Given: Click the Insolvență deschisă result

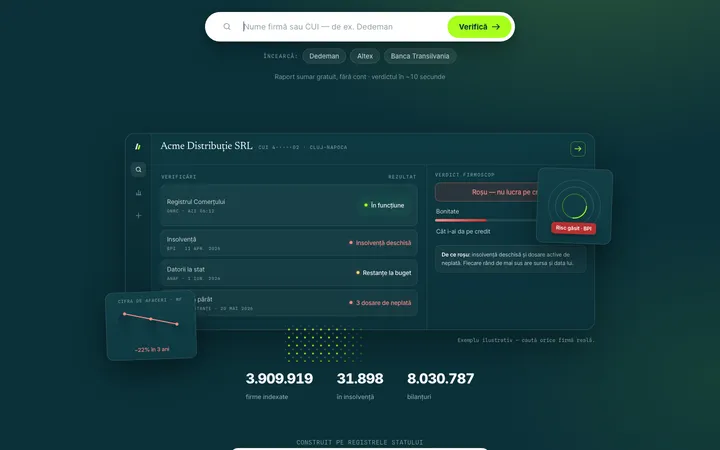Looking at the screenshot, I should click(380, 243).
